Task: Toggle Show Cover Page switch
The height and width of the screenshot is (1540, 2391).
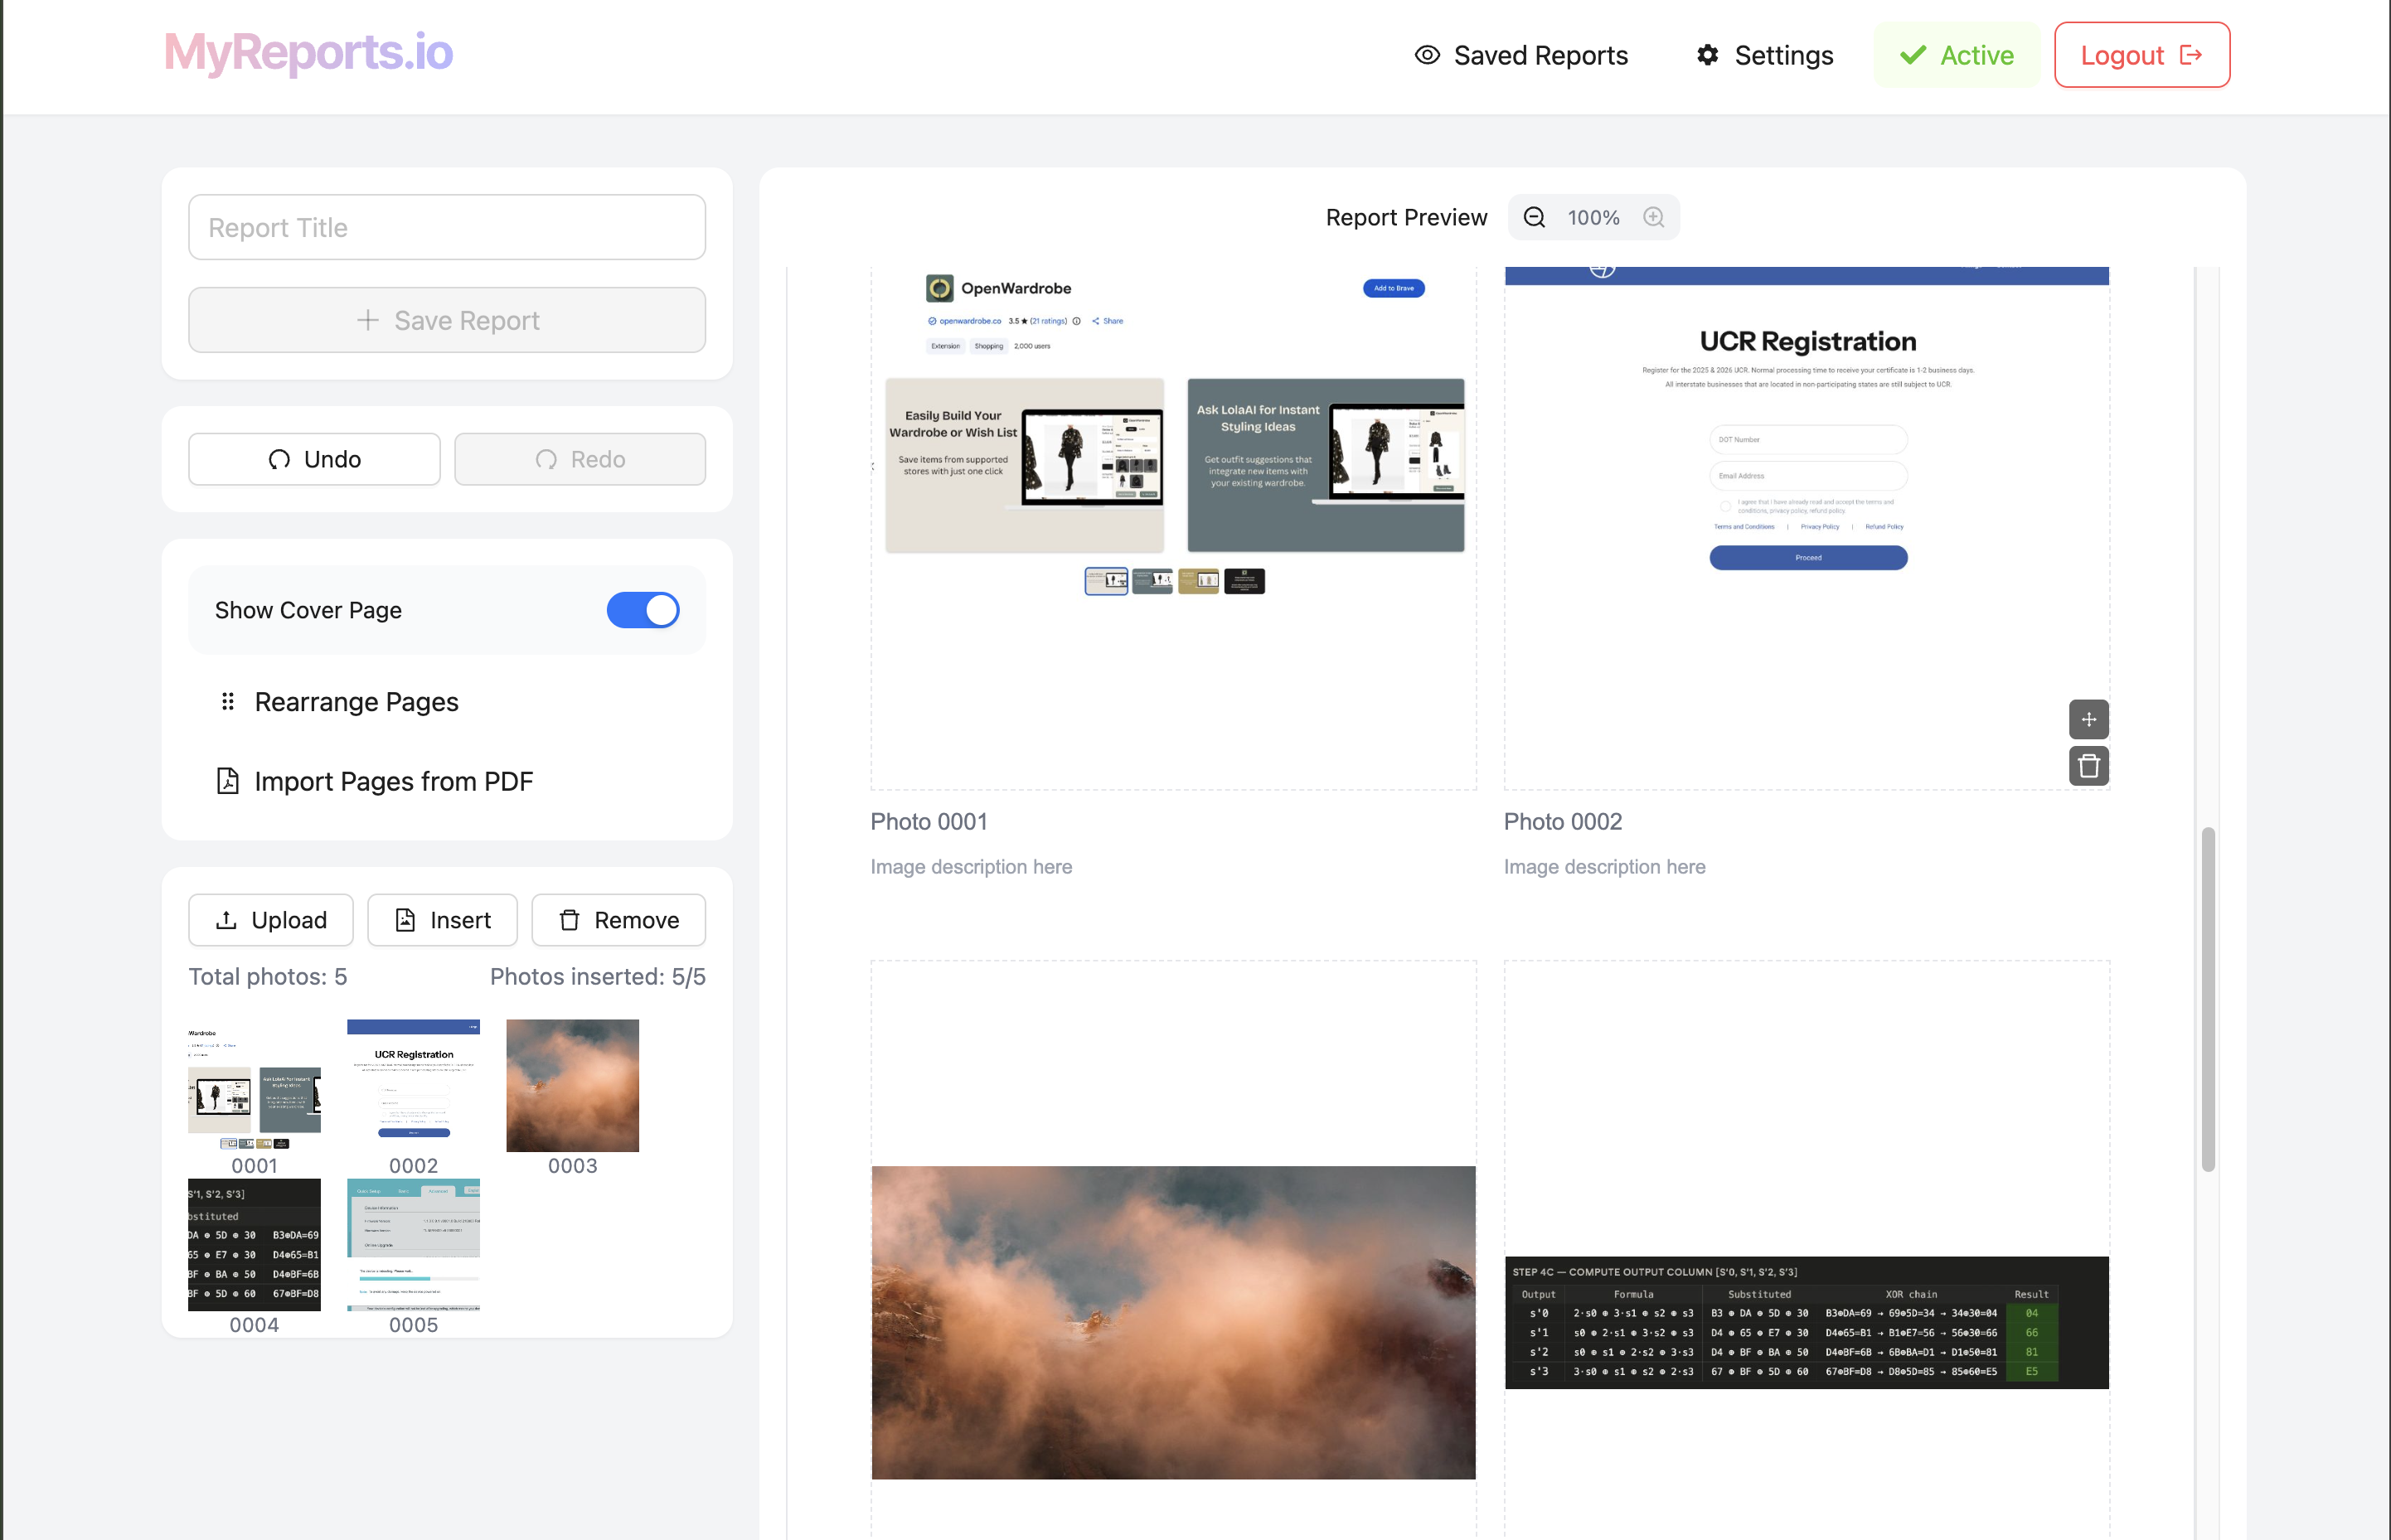Action: pos(643,610)
